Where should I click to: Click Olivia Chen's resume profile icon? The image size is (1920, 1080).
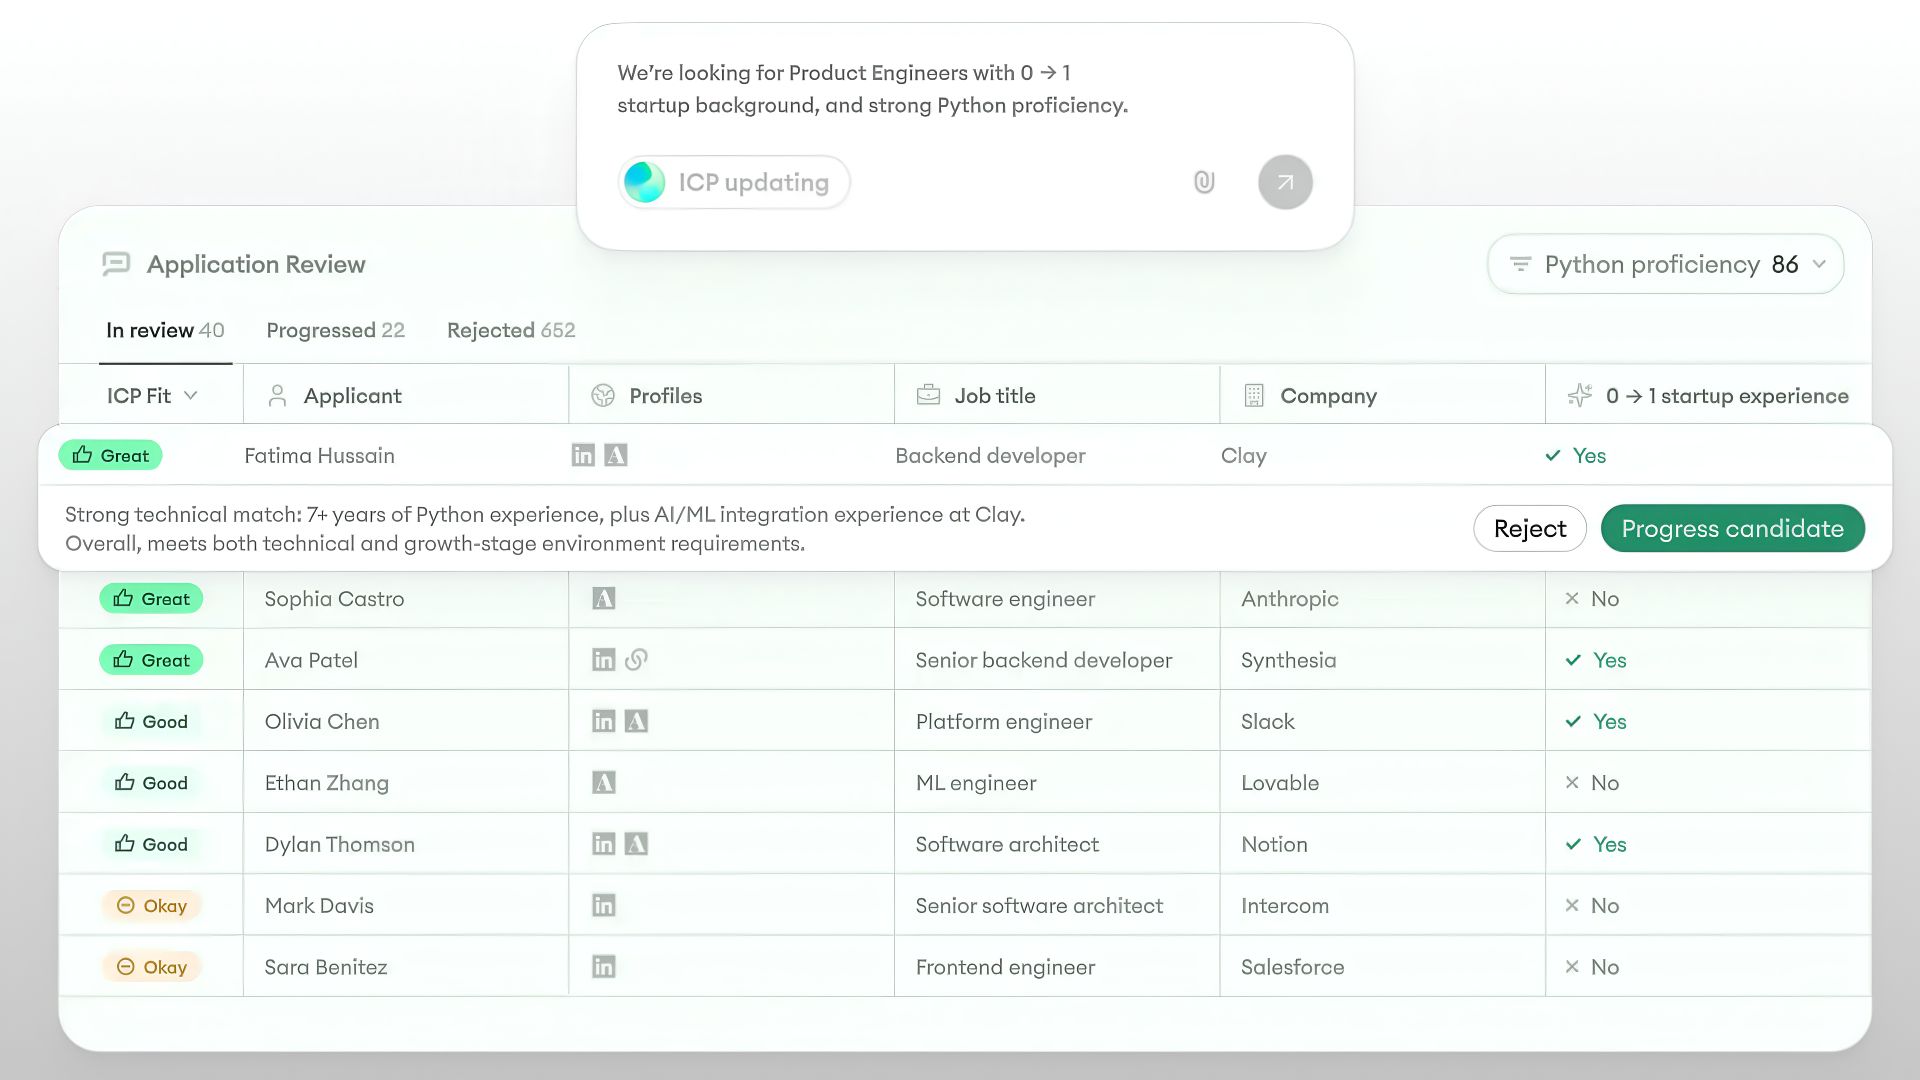point(636,722)
